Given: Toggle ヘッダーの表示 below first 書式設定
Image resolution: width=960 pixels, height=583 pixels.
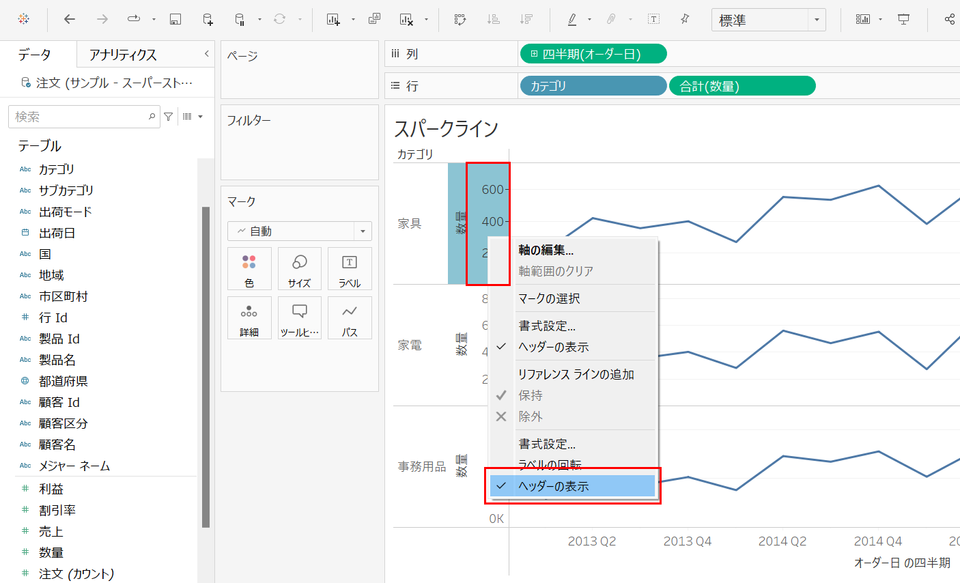Looking at the screenshot, I should pyautogui.click(x=572, y=347).
